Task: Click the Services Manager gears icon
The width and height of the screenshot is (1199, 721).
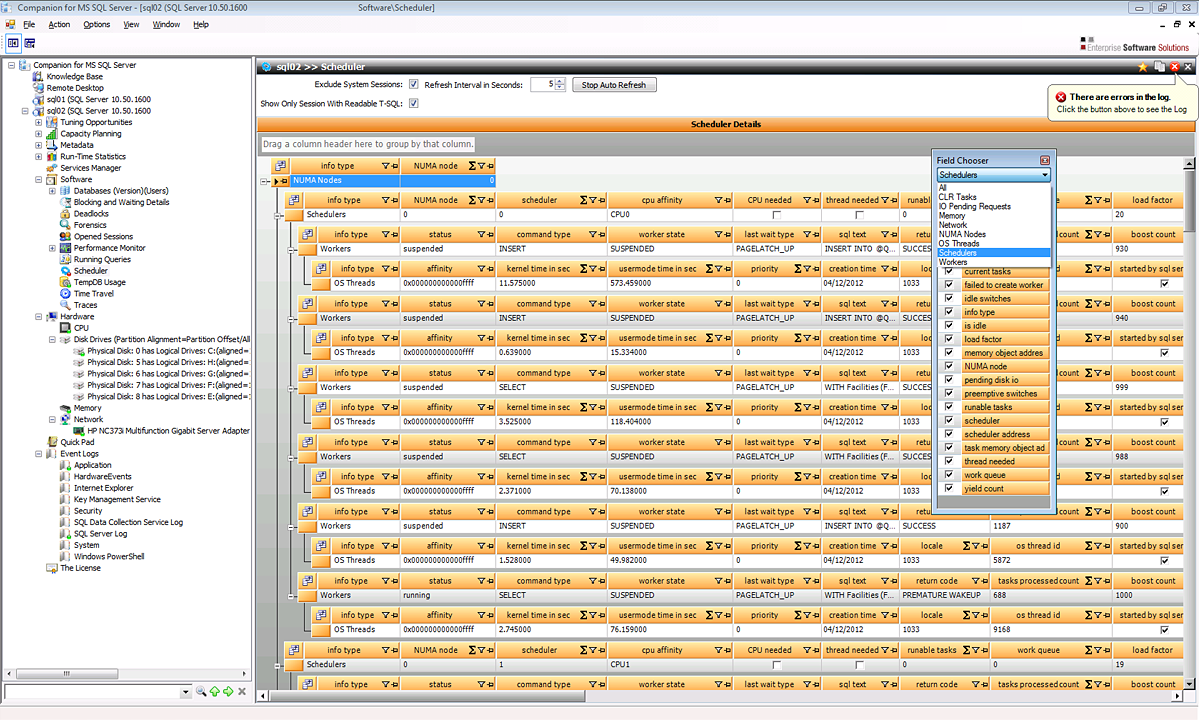Action: tap(51, 168)
